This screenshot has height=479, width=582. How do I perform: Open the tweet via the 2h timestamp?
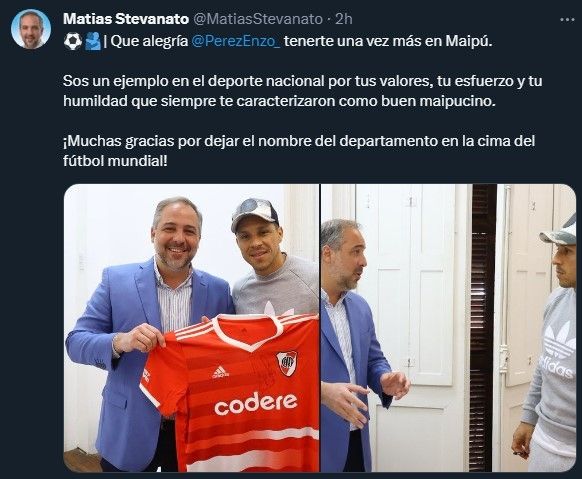click(344, 19)
